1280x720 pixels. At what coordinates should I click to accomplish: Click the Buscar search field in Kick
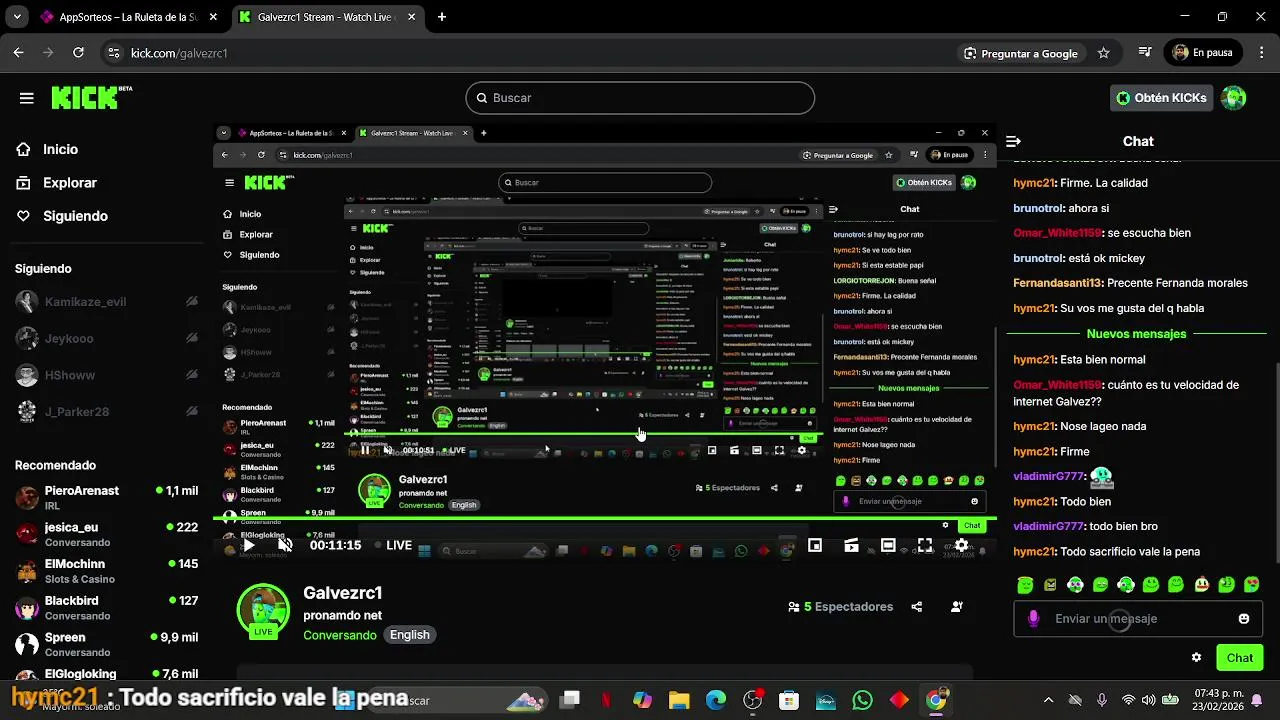point(640,98)
